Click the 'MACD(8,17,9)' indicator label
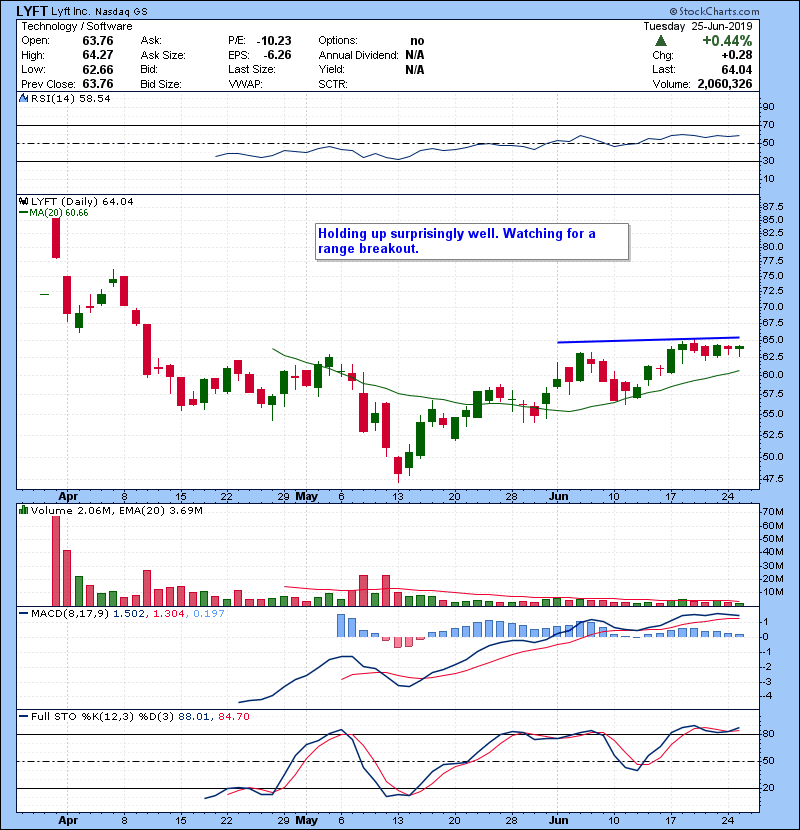800x830 pixels. [x=70, y=614]
